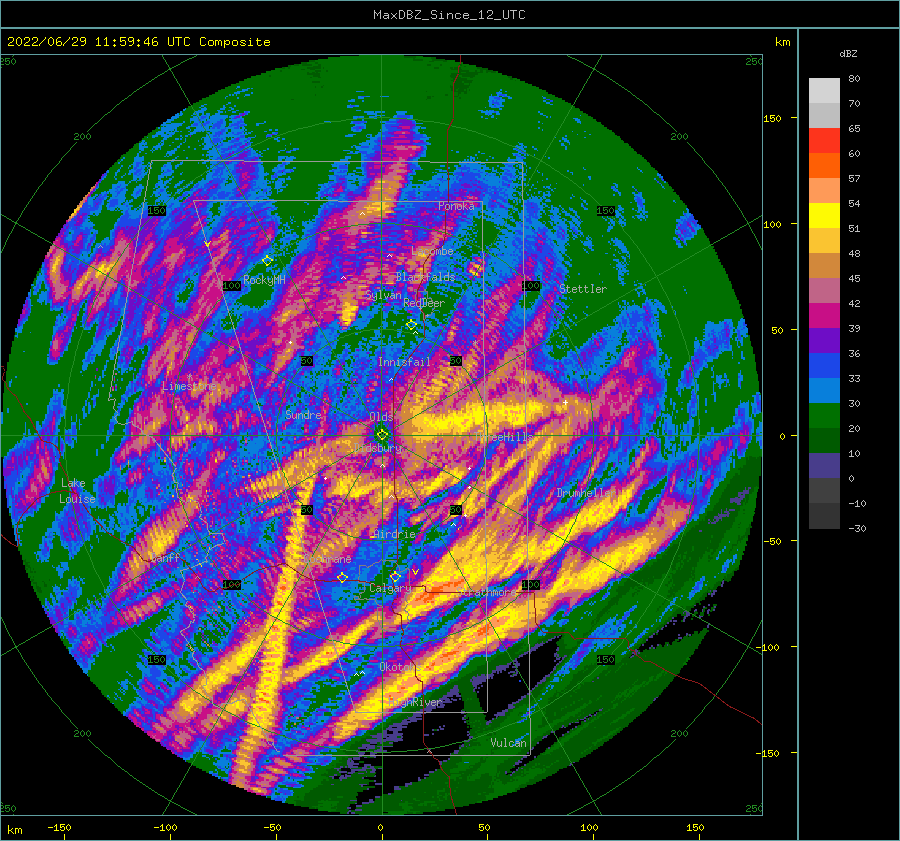Click the 80 value on dBZ legend

point(854,79)
